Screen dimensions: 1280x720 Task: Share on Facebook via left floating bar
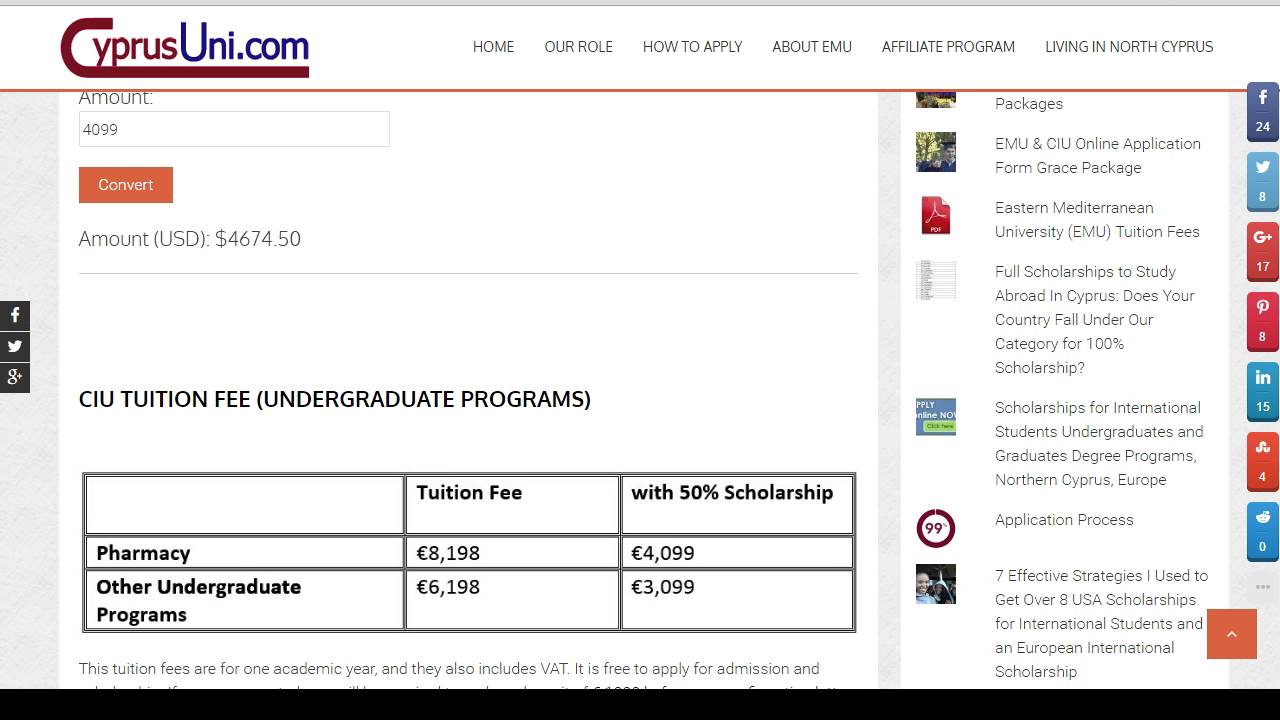(15, 316)
